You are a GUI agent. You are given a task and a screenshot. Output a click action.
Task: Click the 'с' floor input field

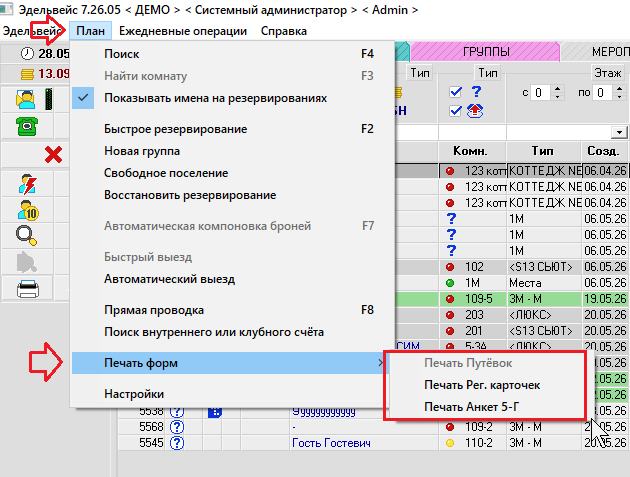(x=542, y=93)
